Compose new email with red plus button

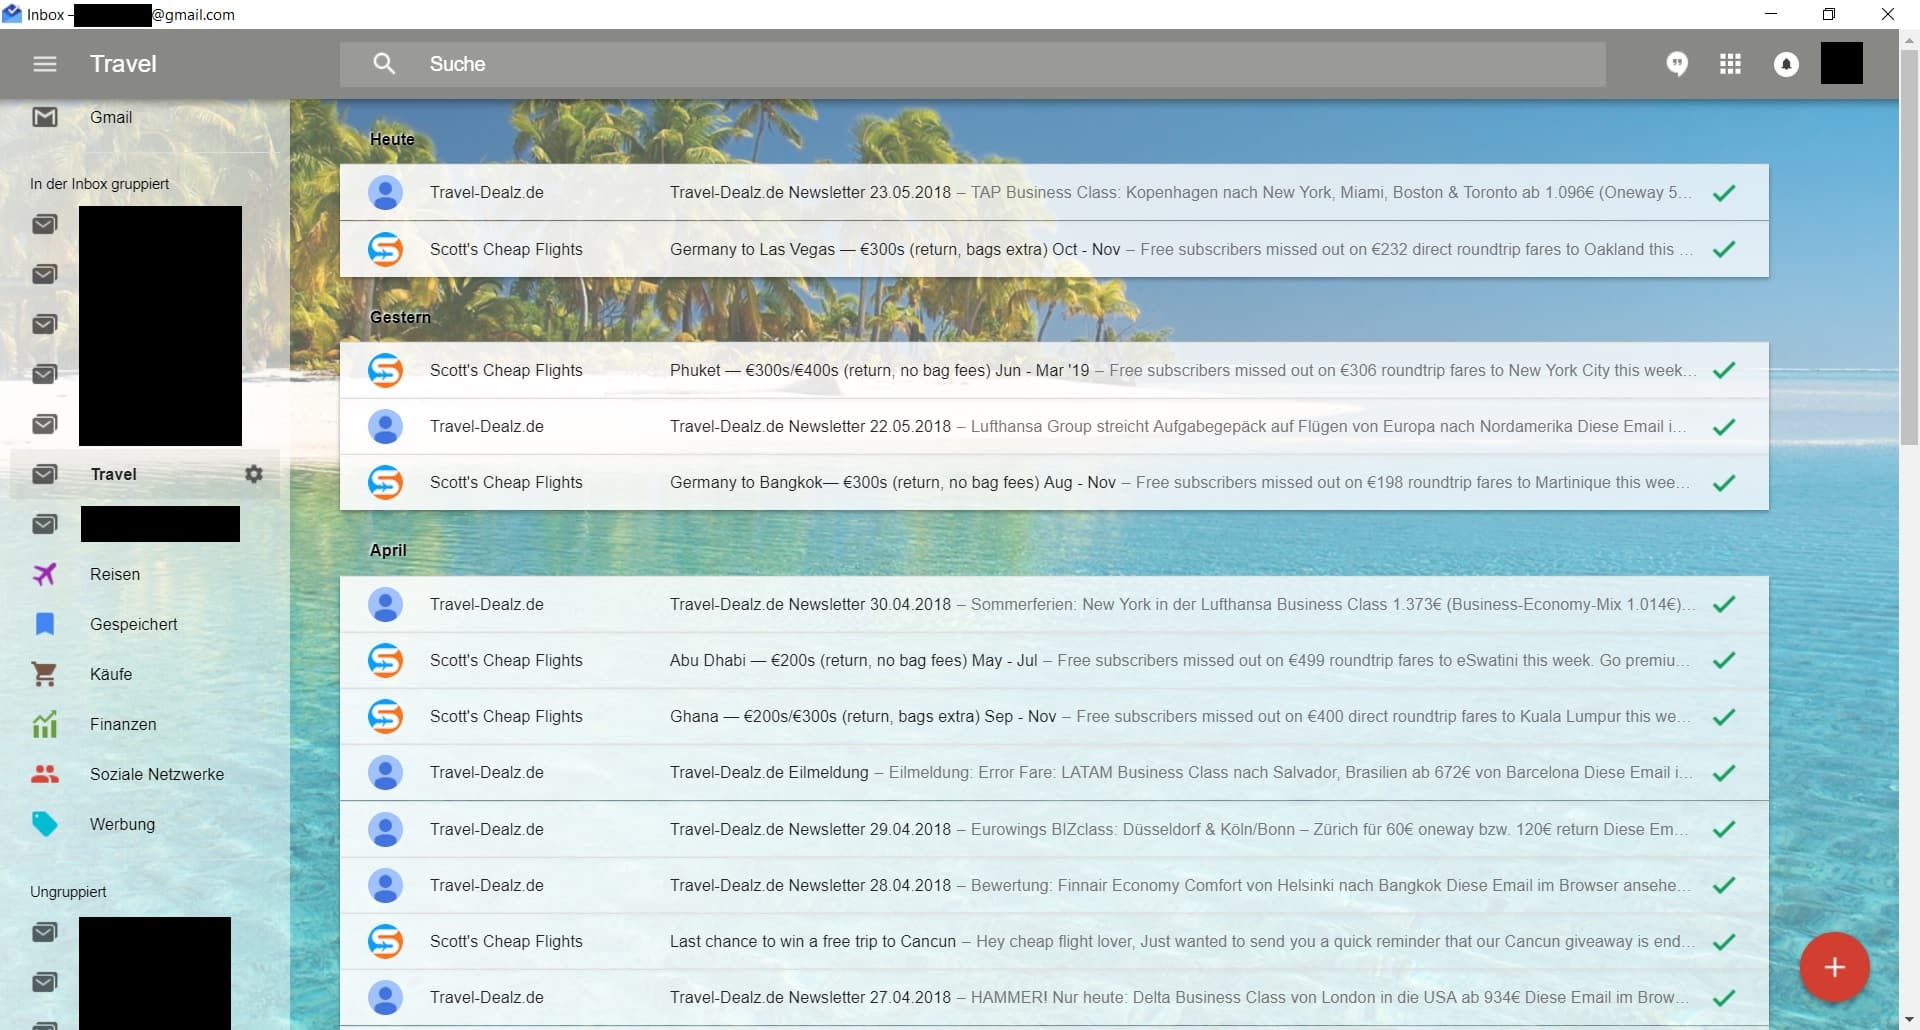[1834, 967]
